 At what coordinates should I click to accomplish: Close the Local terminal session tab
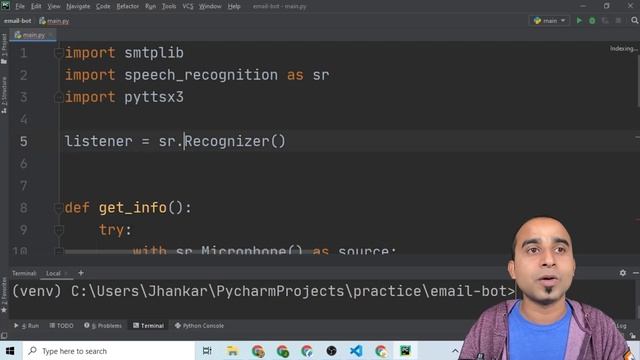pyautogui.click(x=67, y=273)
